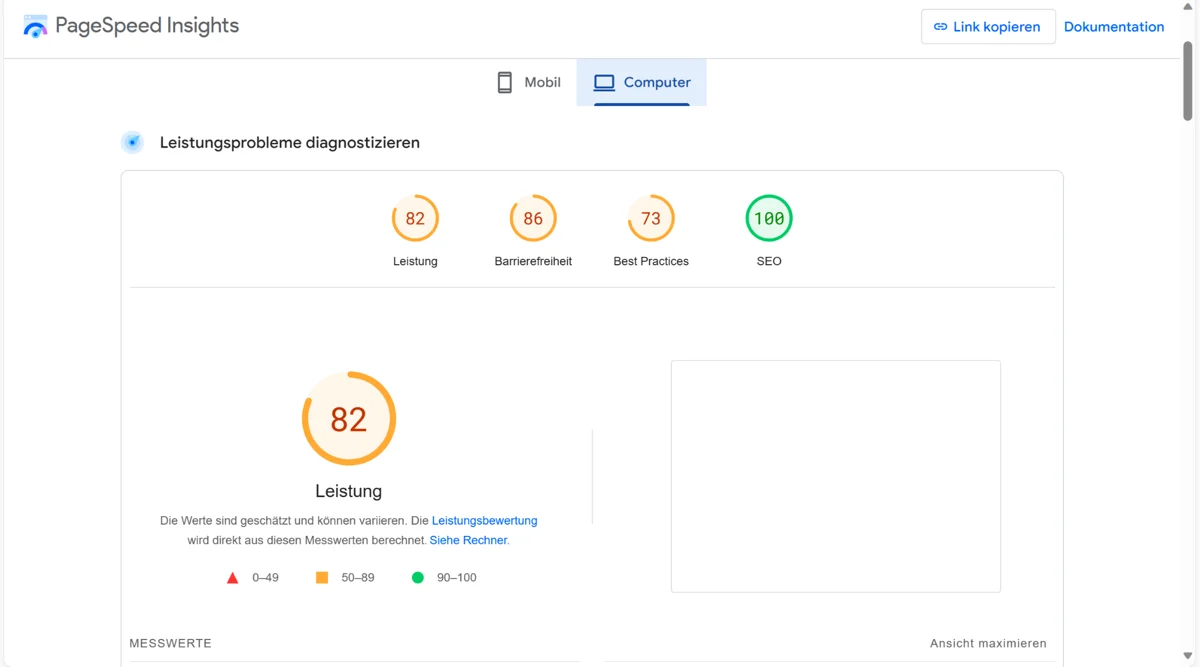Click the MESSWERTE heading text
Viewport: 1200px width, 667px height.
[x=171, y=643]
